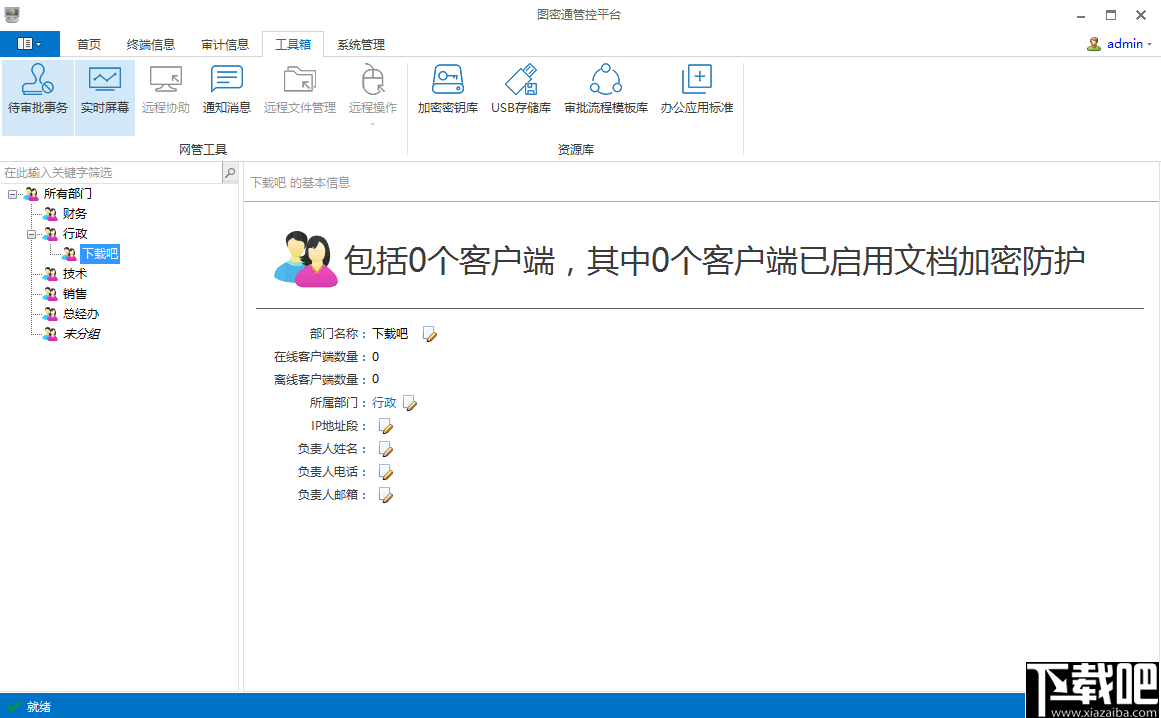The width and height of the screenshot is (1161, 718).
Task: Click the 行政 department link
Action: point(383,402)
